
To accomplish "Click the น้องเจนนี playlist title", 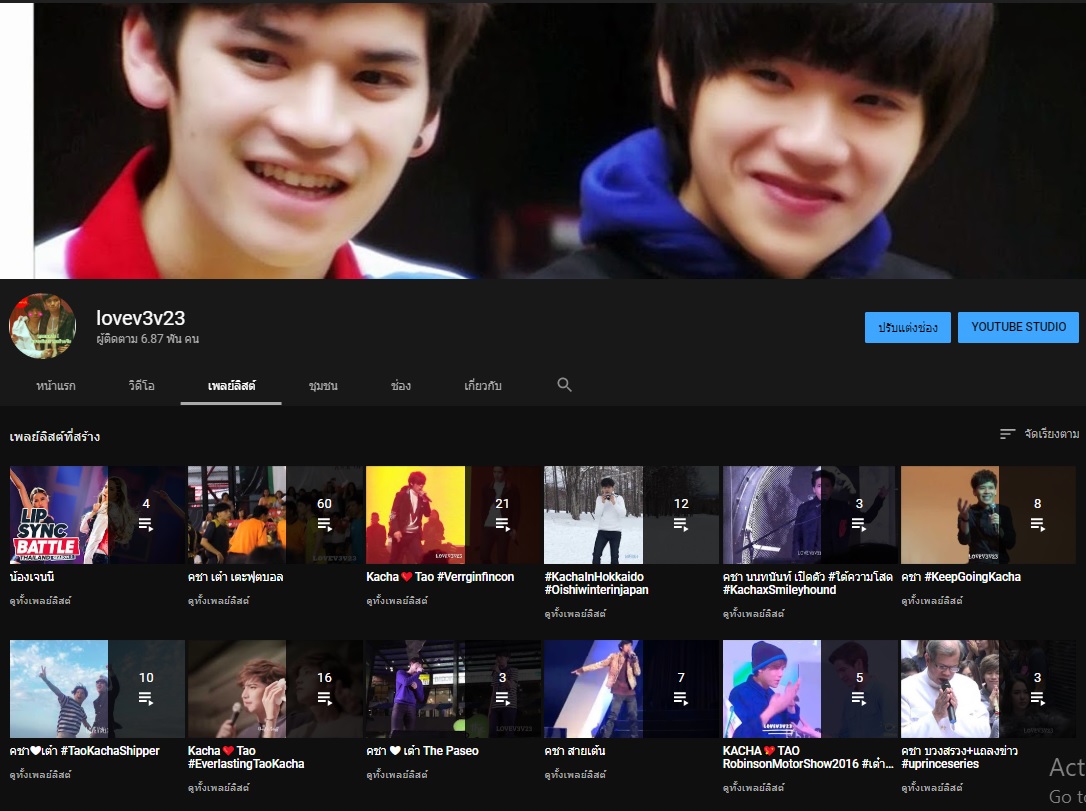I will coord(32,577).
